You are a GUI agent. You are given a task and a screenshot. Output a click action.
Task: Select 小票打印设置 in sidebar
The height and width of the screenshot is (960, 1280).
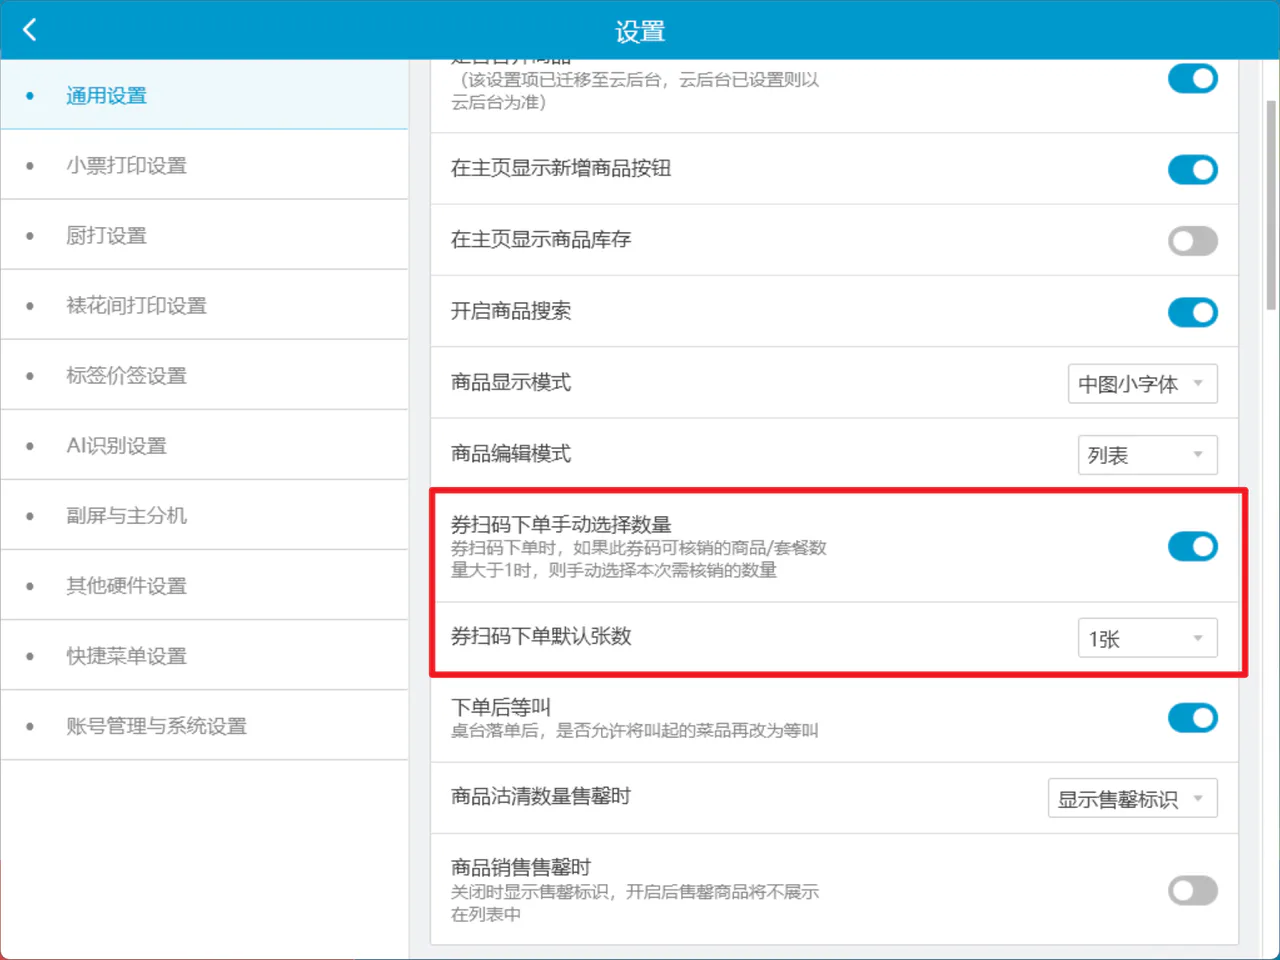click(x=204, y=165)
